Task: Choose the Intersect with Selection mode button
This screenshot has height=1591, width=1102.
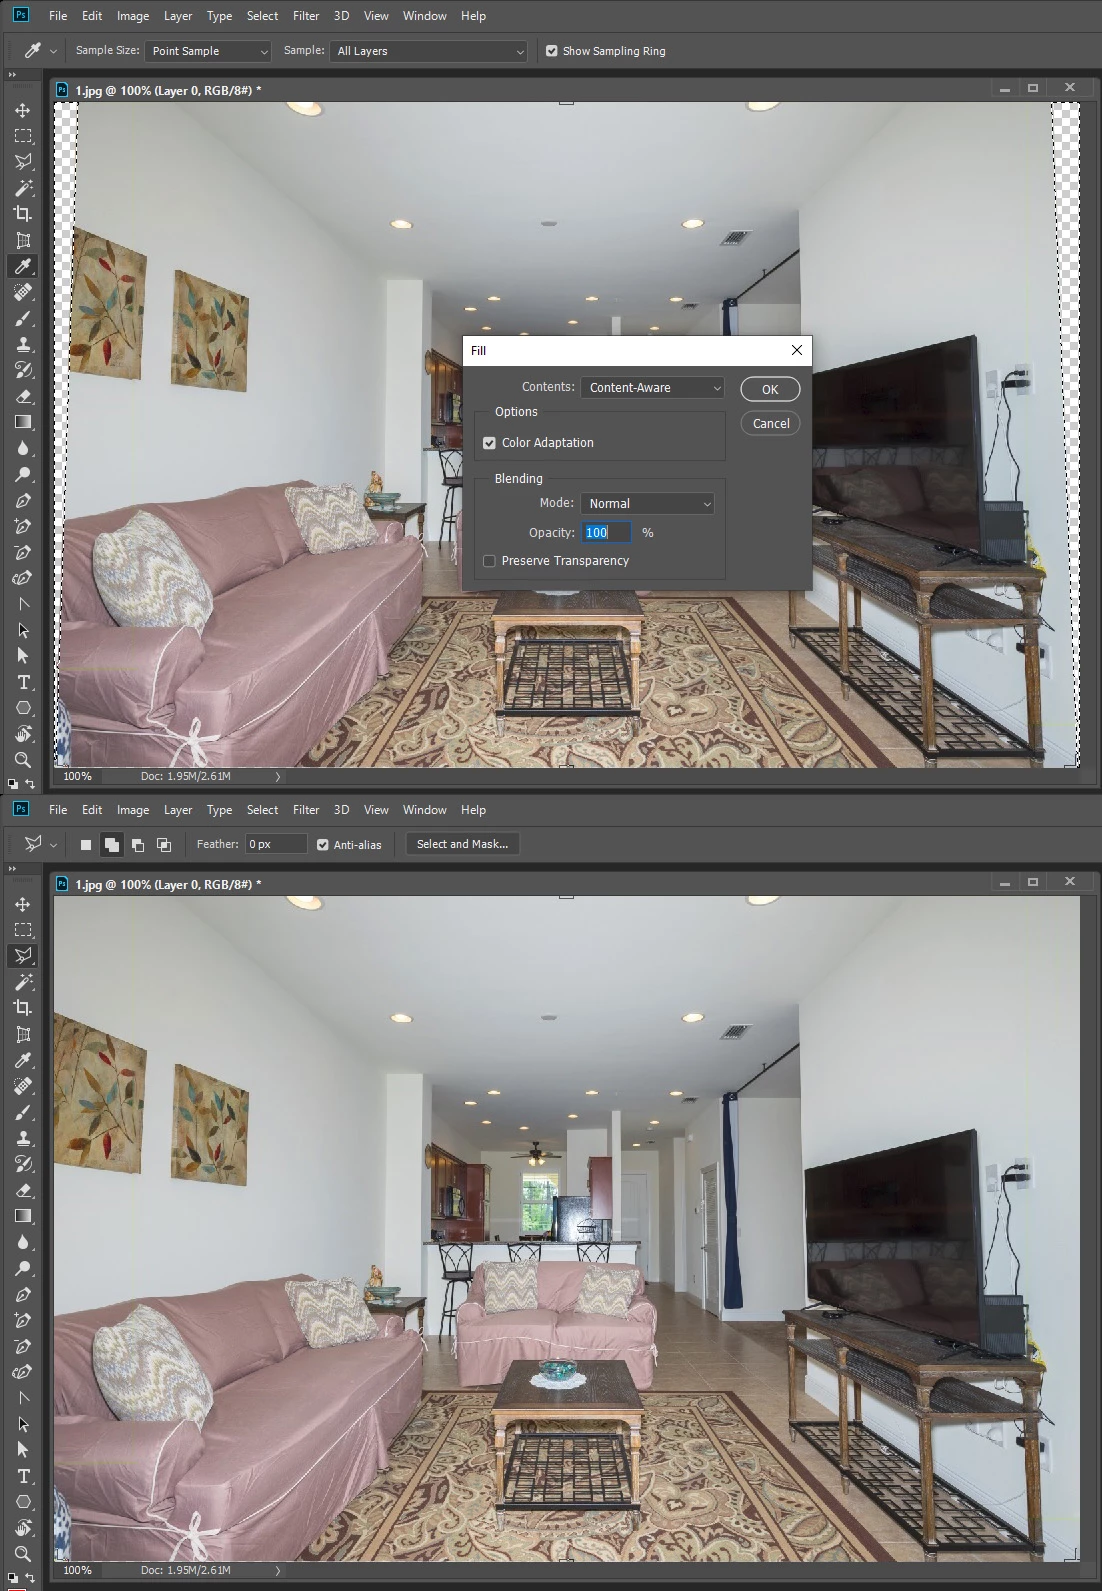Action: (x=164, y=845)
